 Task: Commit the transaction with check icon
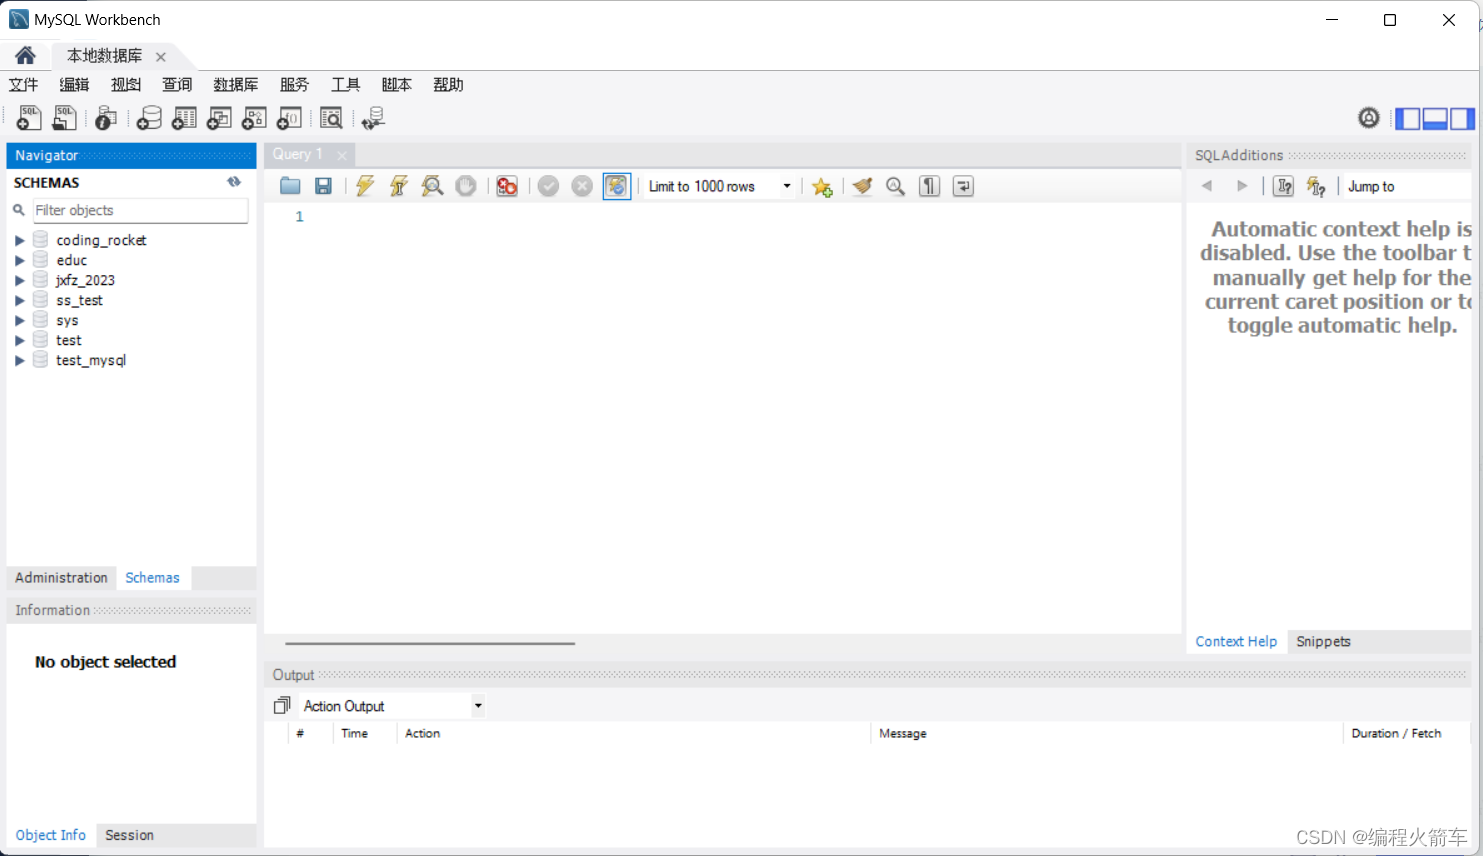coord(548,186)
